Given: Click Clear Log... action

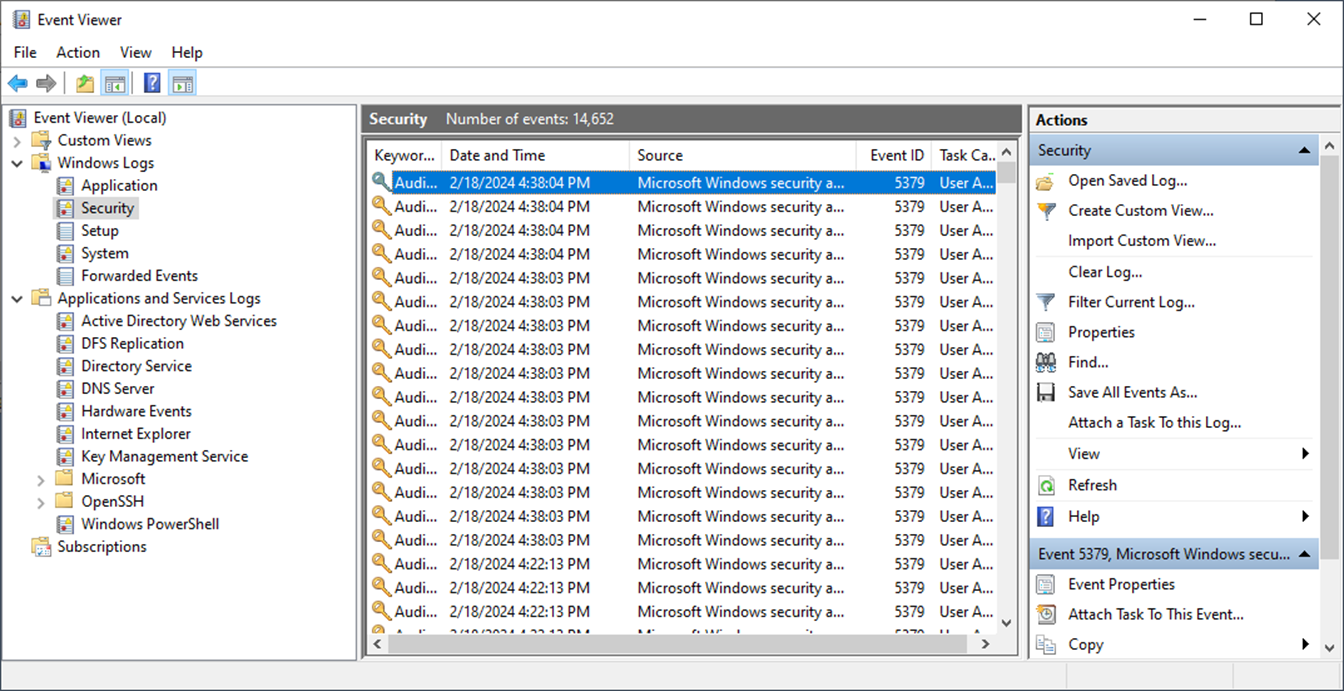Looking at the screenshot, I should [1105, 272].
